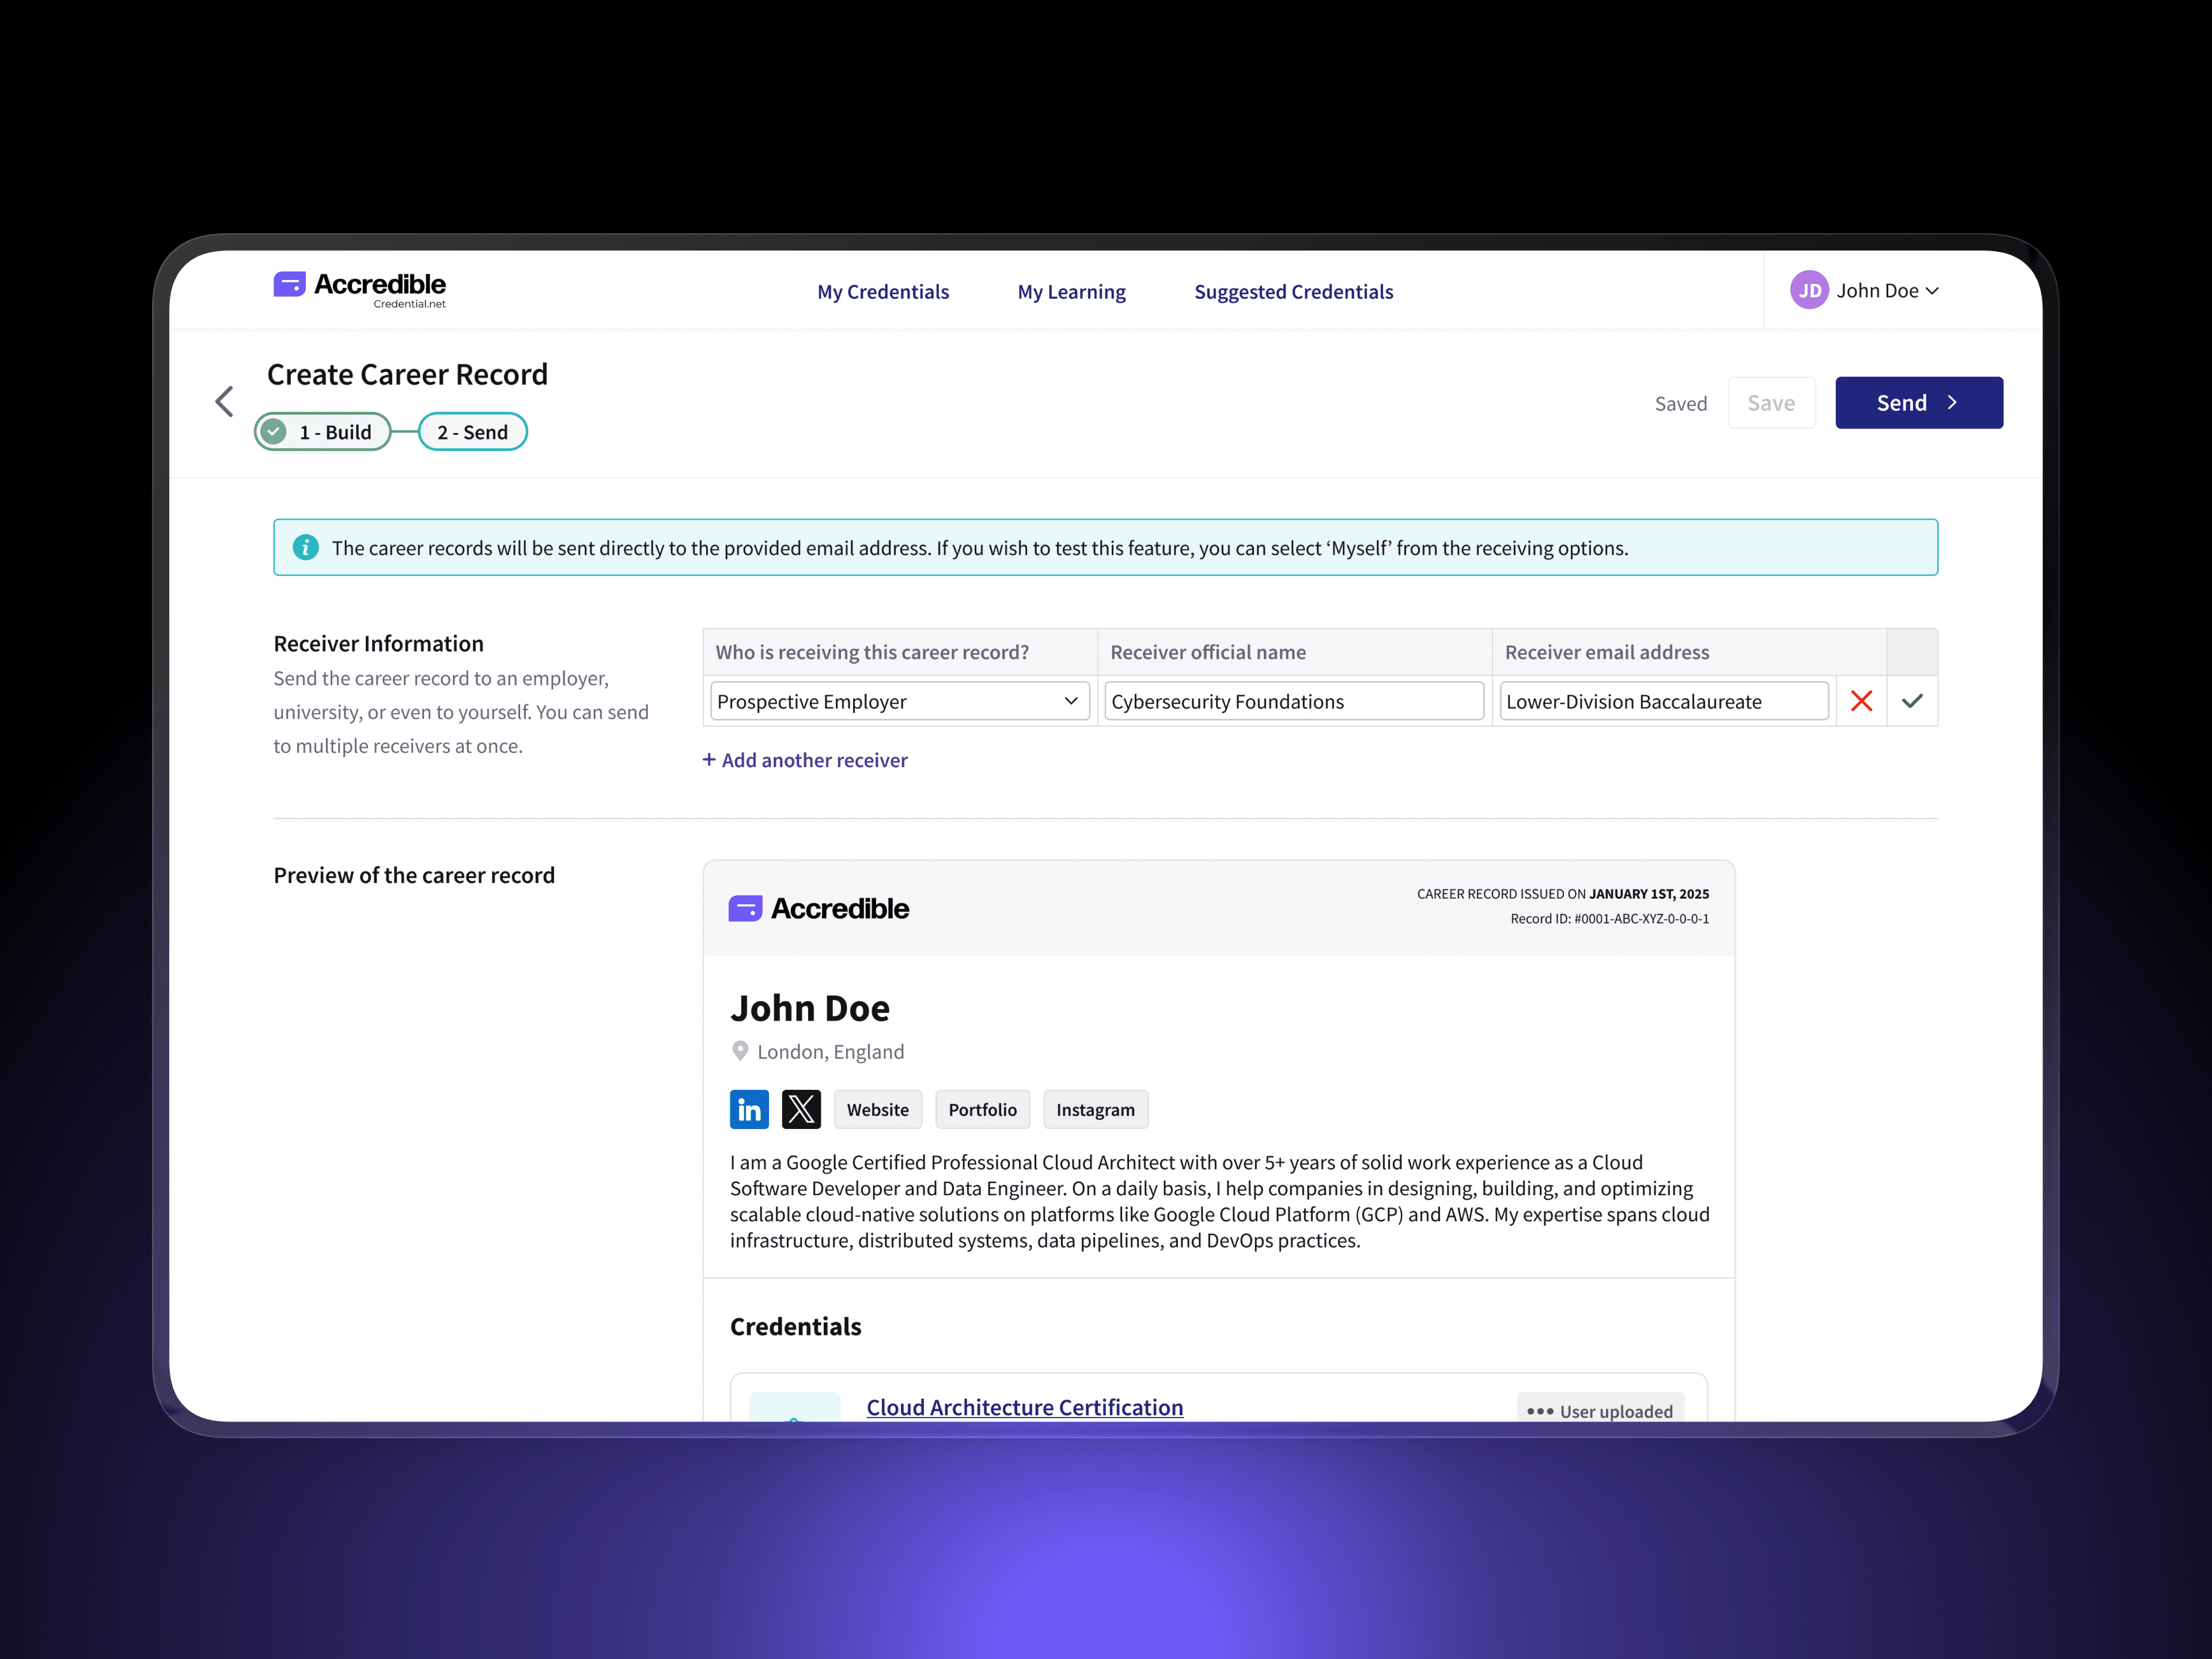Select step 1 - Build

click(x=322, y=432)
